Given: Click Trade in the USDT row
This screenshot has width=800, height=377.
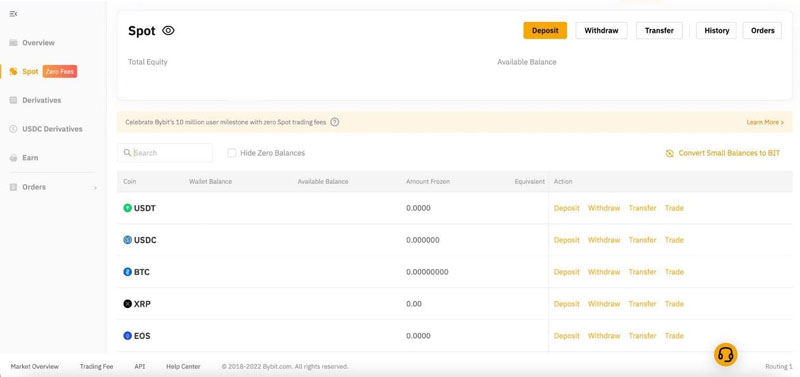Looking at the screenshot, I should click(674, 208).
